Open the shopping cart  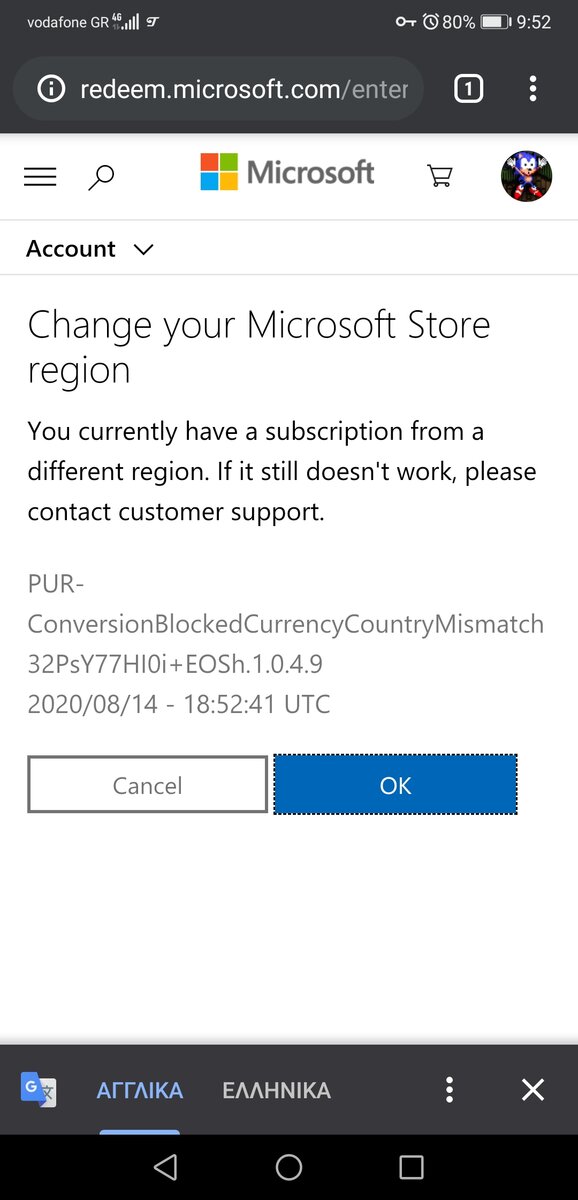pos(439,177)
